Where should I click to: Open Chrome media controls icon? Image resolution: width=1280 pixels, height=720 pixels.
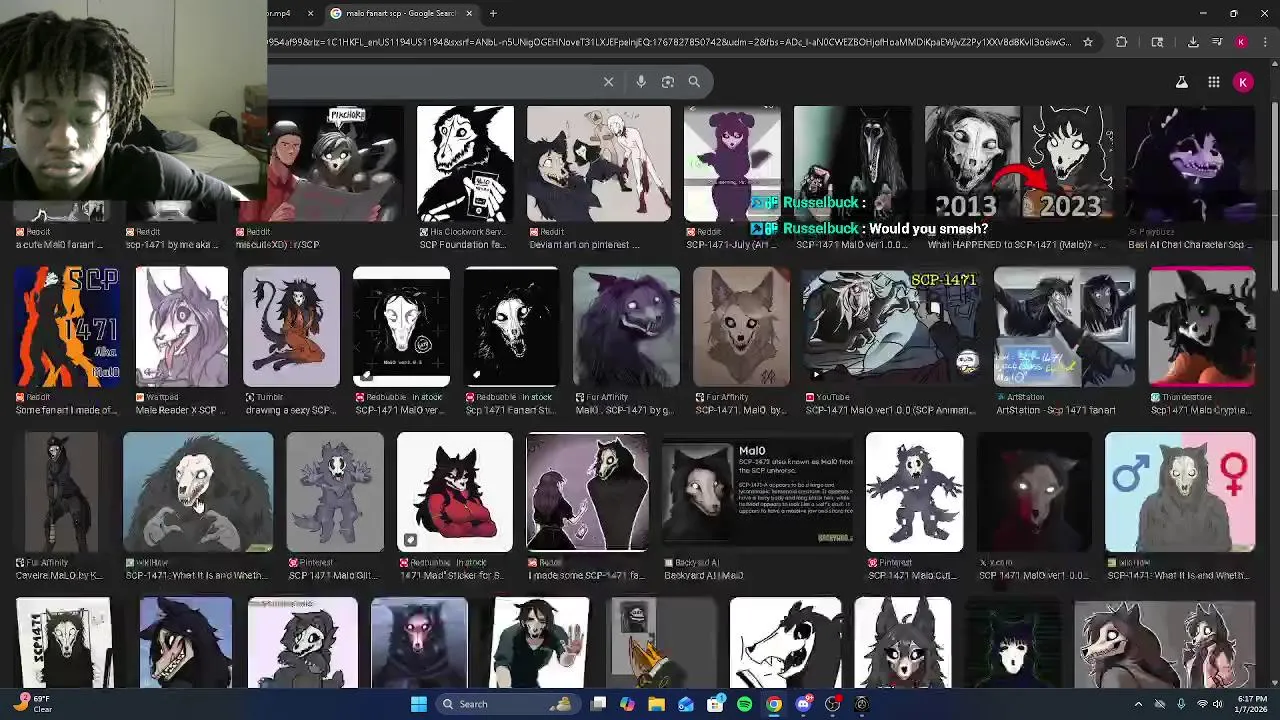point(1217,42)
